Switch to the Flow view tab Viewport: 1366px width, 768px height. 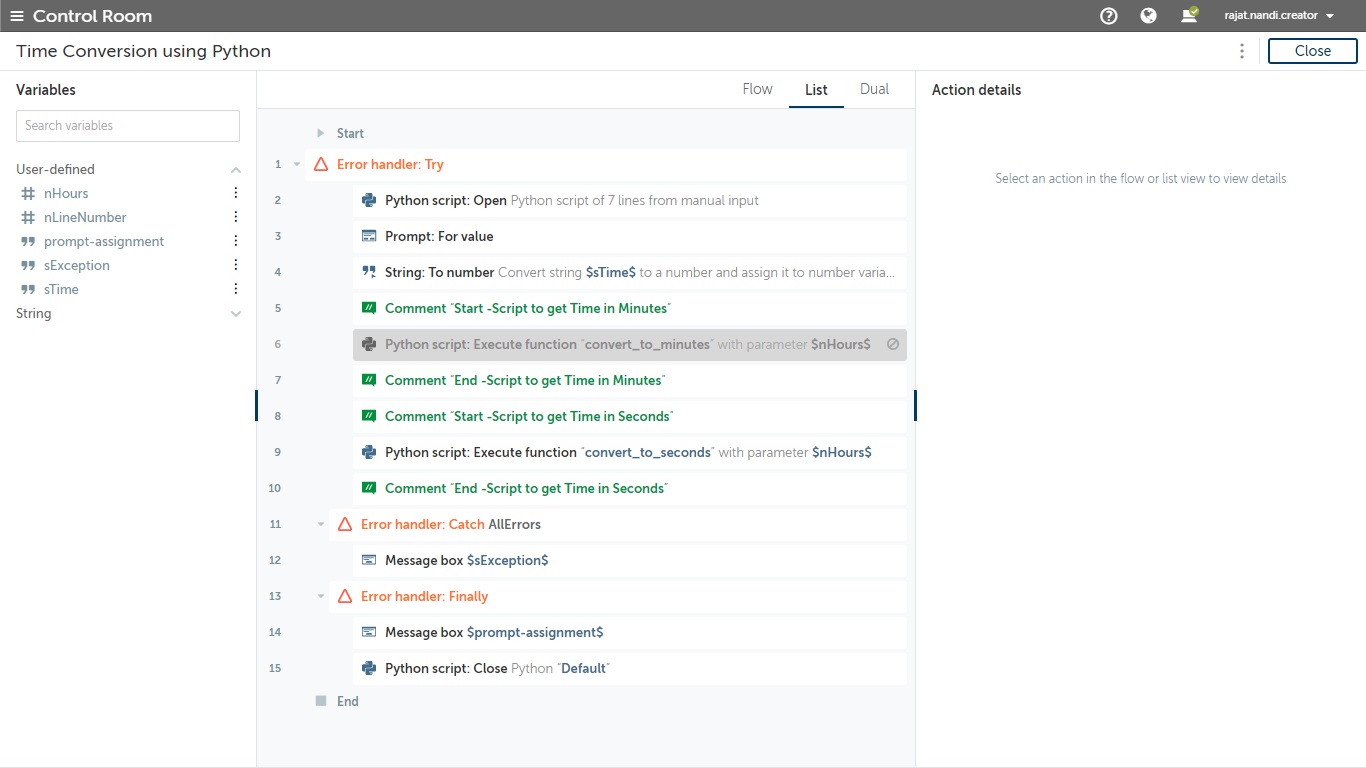pos(757,89)
